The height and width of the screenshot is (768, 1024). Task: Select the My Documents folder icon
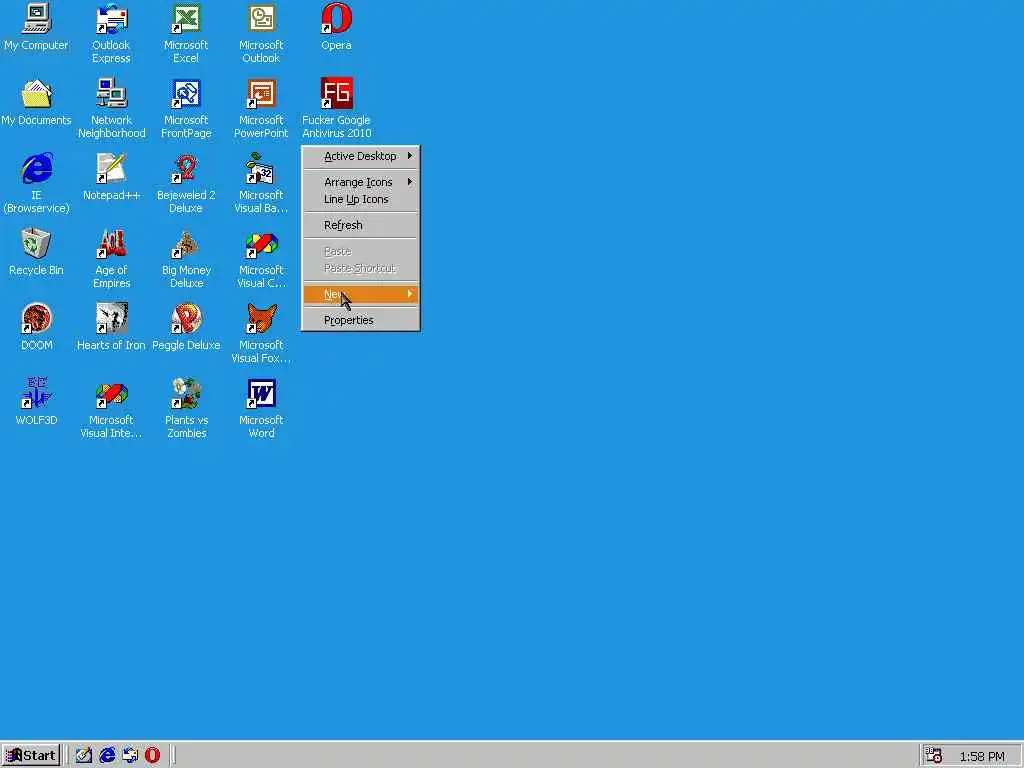pos(36,102)
